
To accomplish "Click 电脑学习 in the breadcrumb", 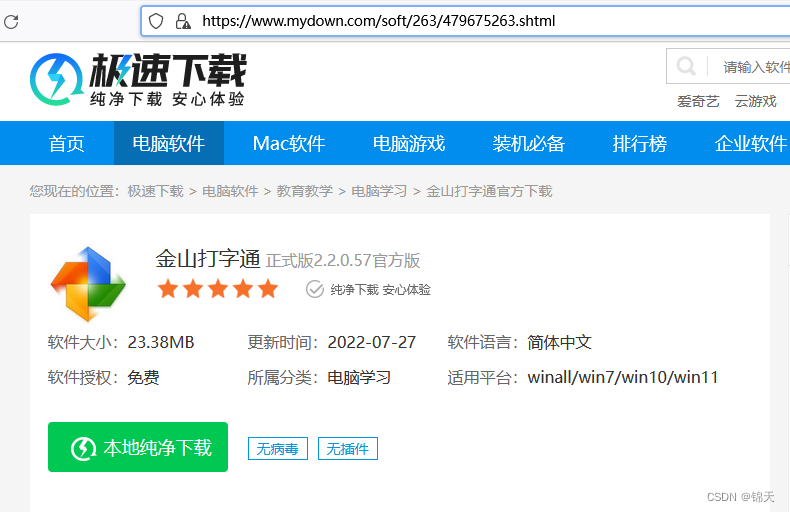I will pyautogui.click(x=379, y=191).
